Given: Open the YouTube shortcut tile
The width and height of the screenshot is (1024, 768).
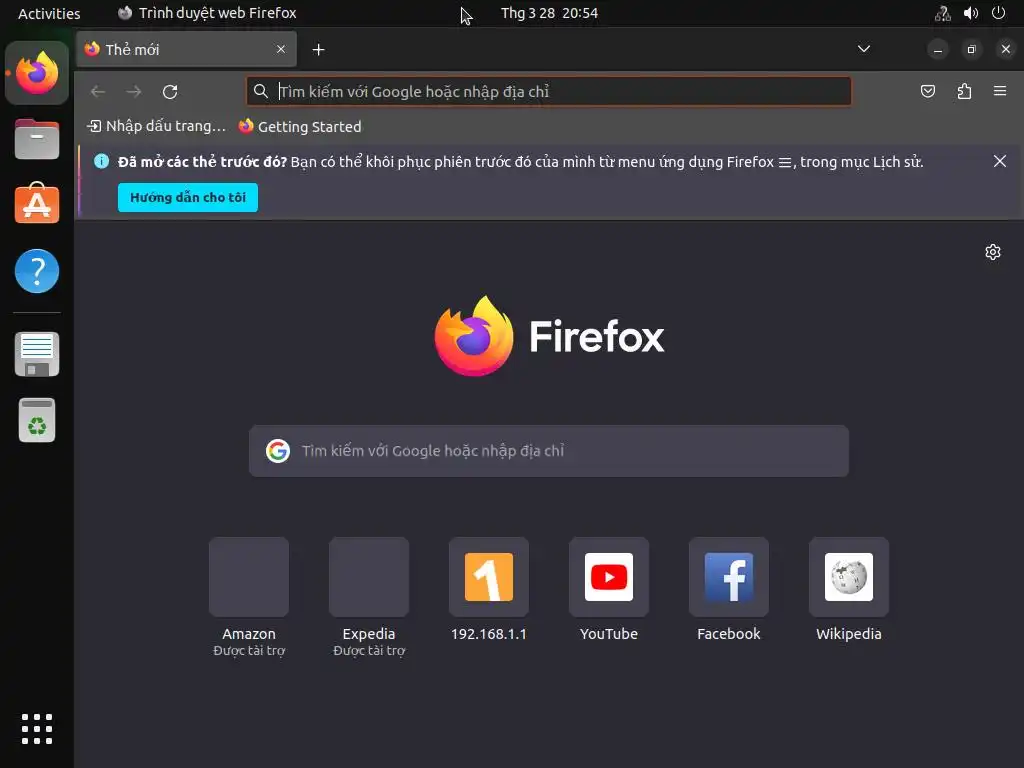Looking at the screenshot, I should [609, 577].
